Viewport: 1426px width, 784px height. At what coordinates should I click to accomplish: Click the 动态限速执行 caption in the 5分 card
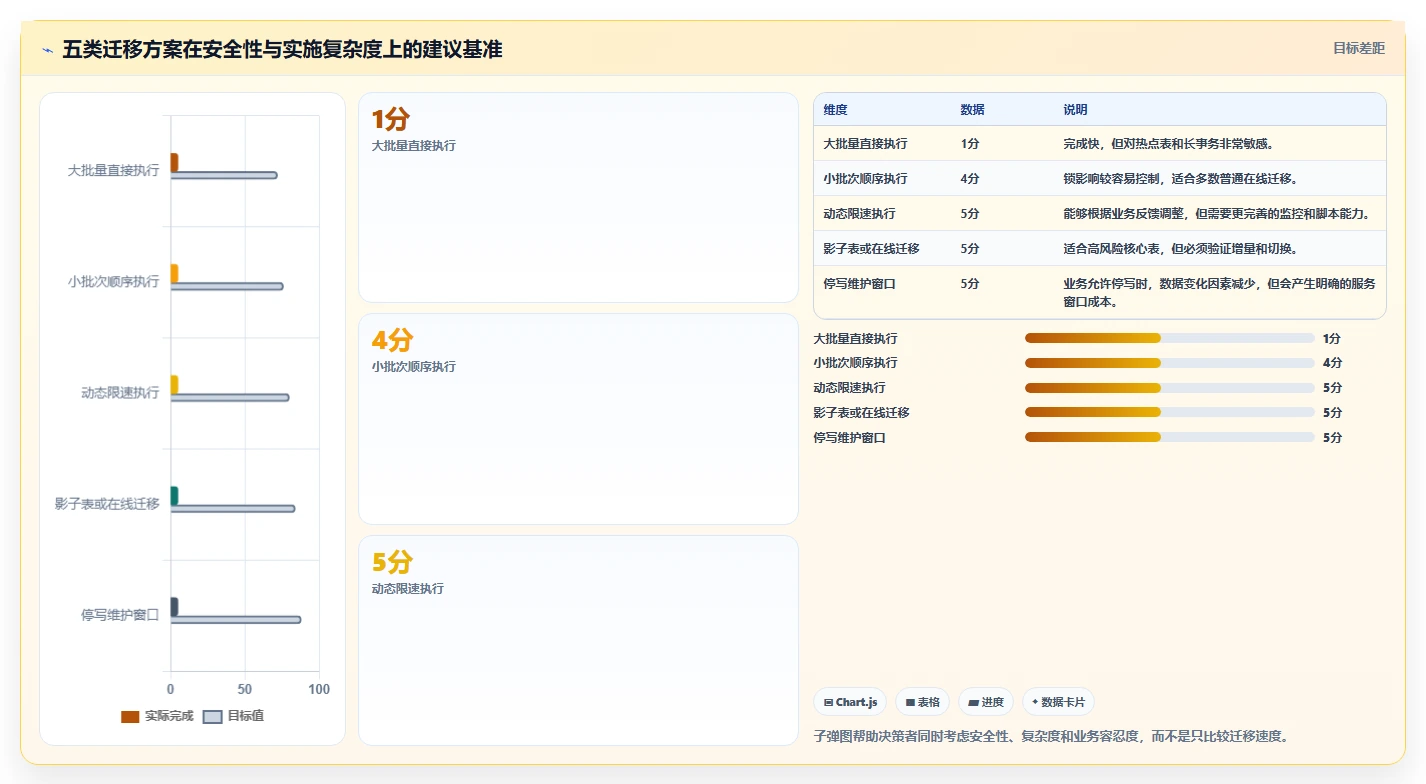[407, 589]
